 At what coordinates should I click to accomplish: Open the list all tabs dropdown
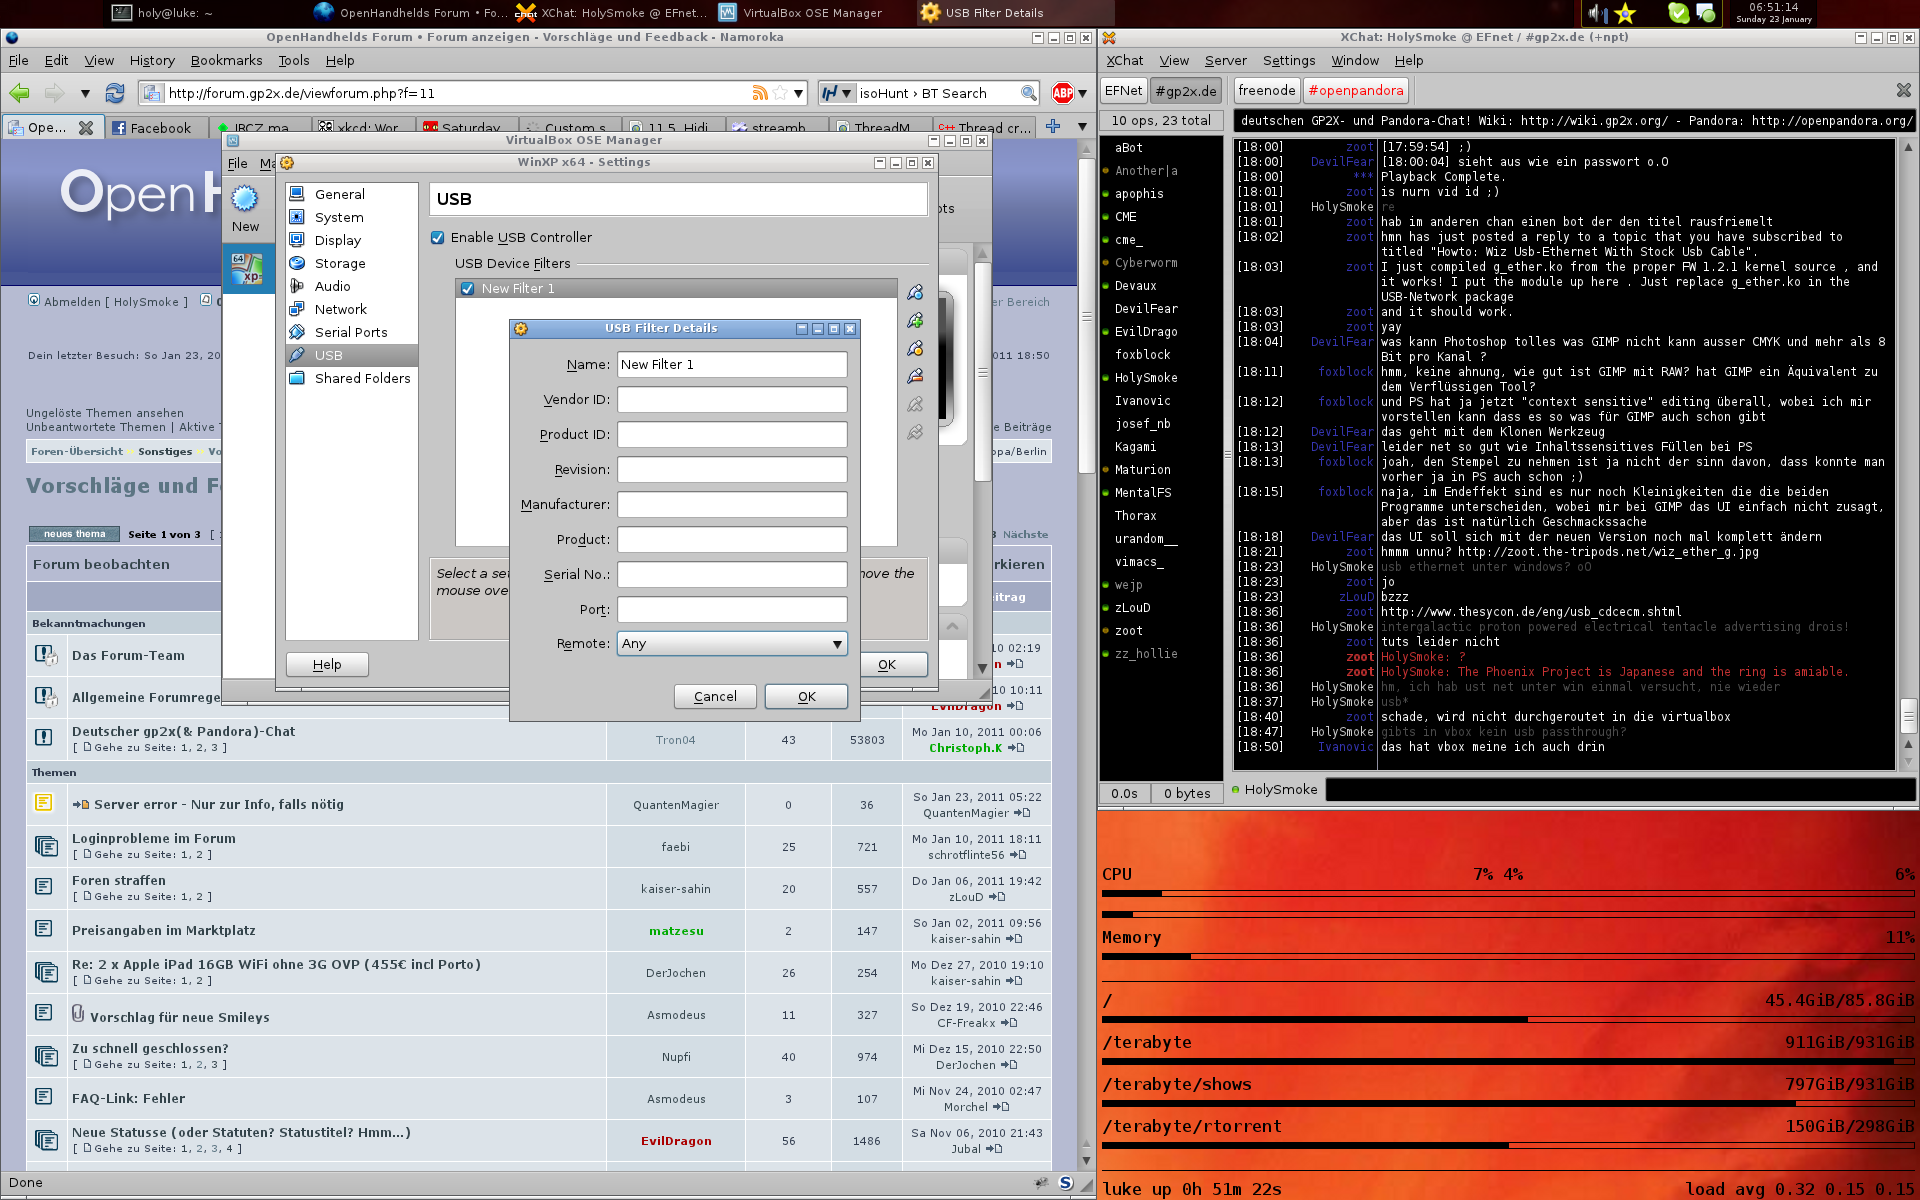[1082, 126]
